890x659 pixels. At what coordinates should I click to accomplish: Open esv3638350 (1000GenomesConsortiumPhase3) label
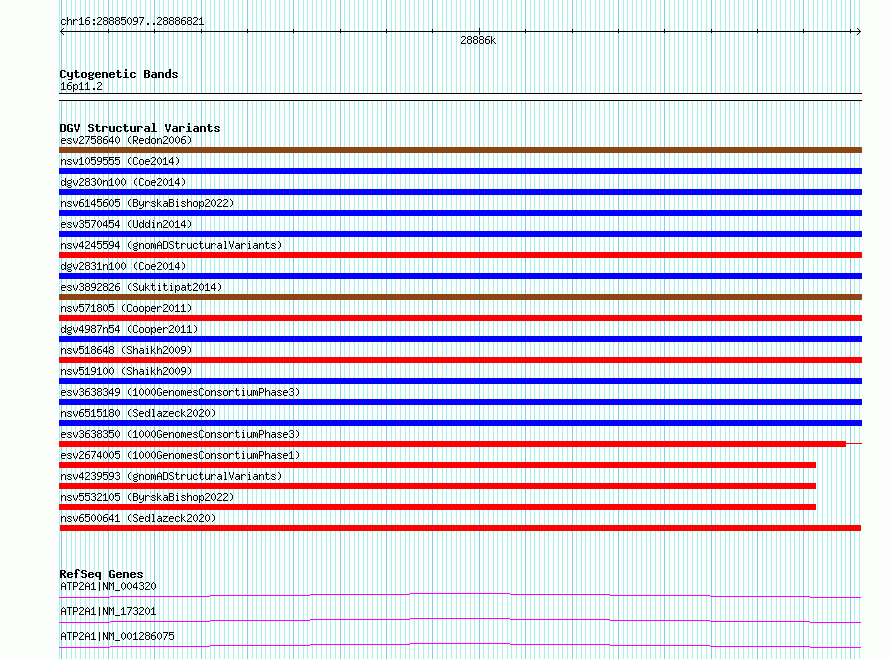(x=180, y=434)
